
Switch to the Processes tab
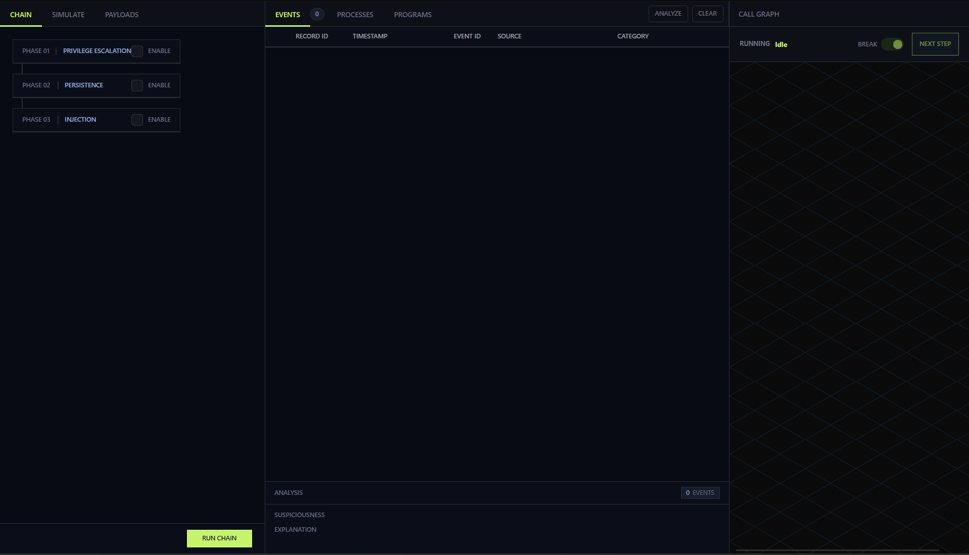(x=355, y=14)
